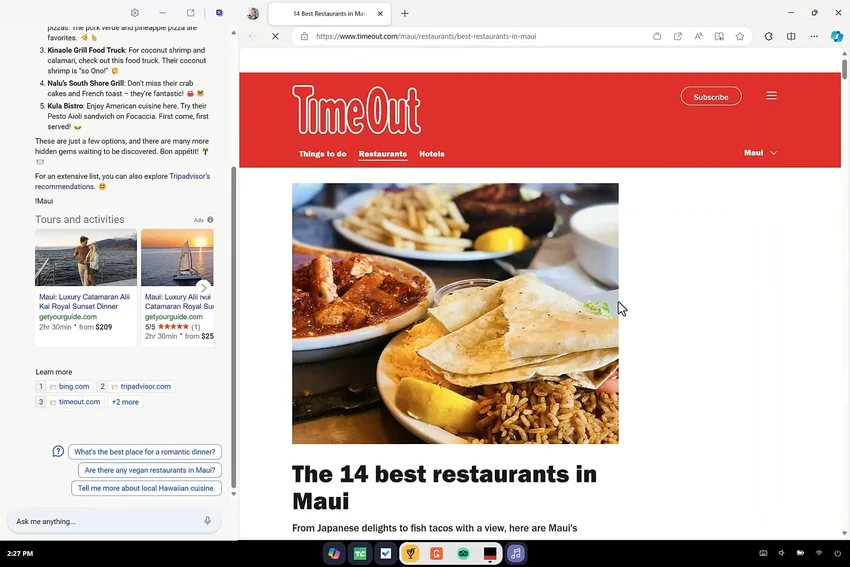Click the couple on boat tour thumbnail
Screen dimensions: 850x567
(x=86, y=257)
